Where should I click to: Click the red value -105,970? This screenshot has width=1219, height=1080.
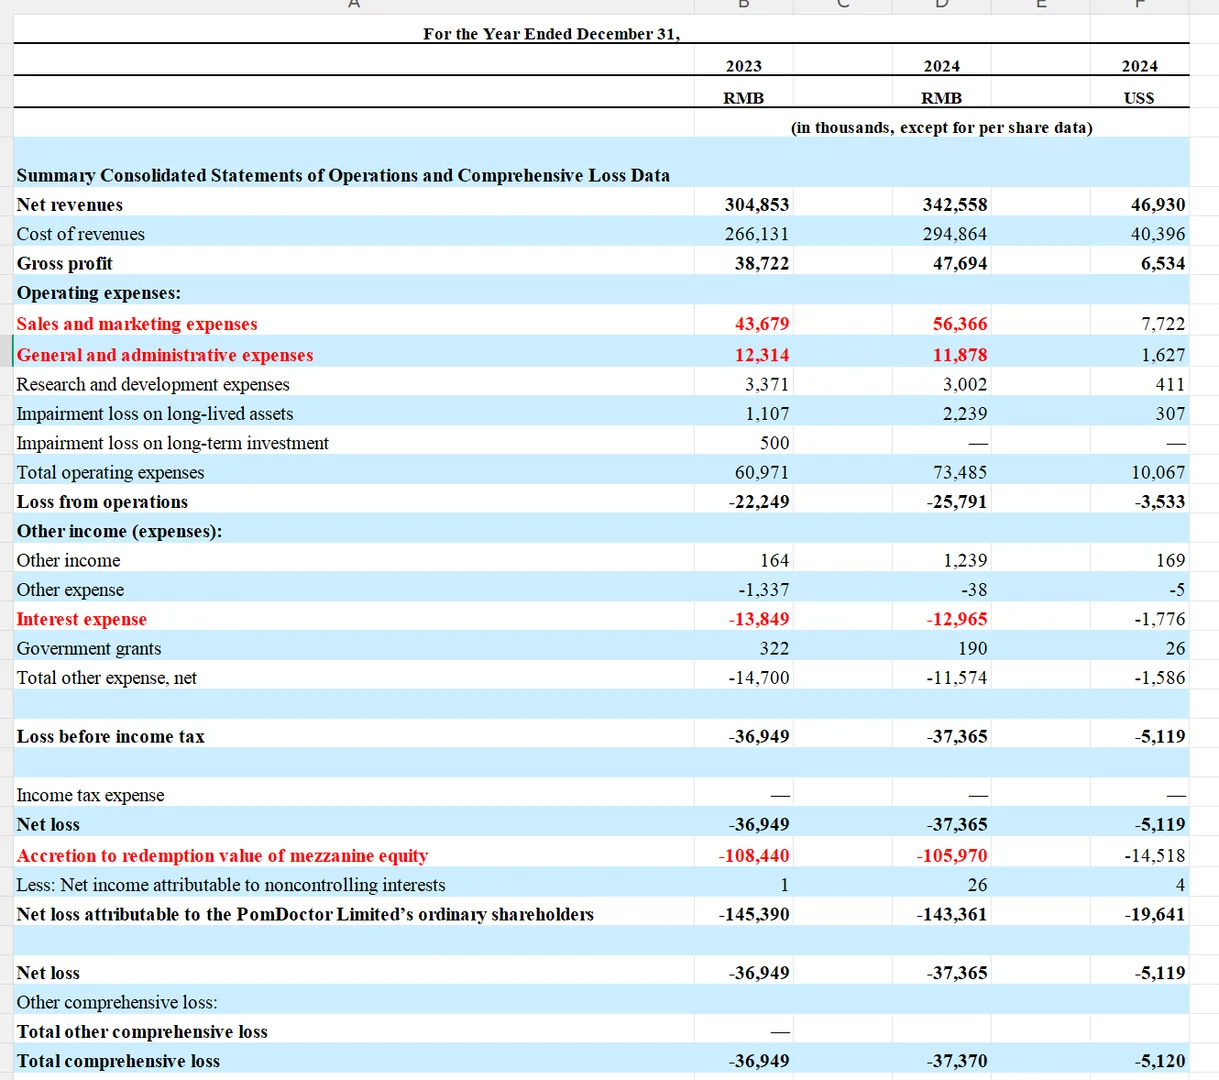pos(952,856)
